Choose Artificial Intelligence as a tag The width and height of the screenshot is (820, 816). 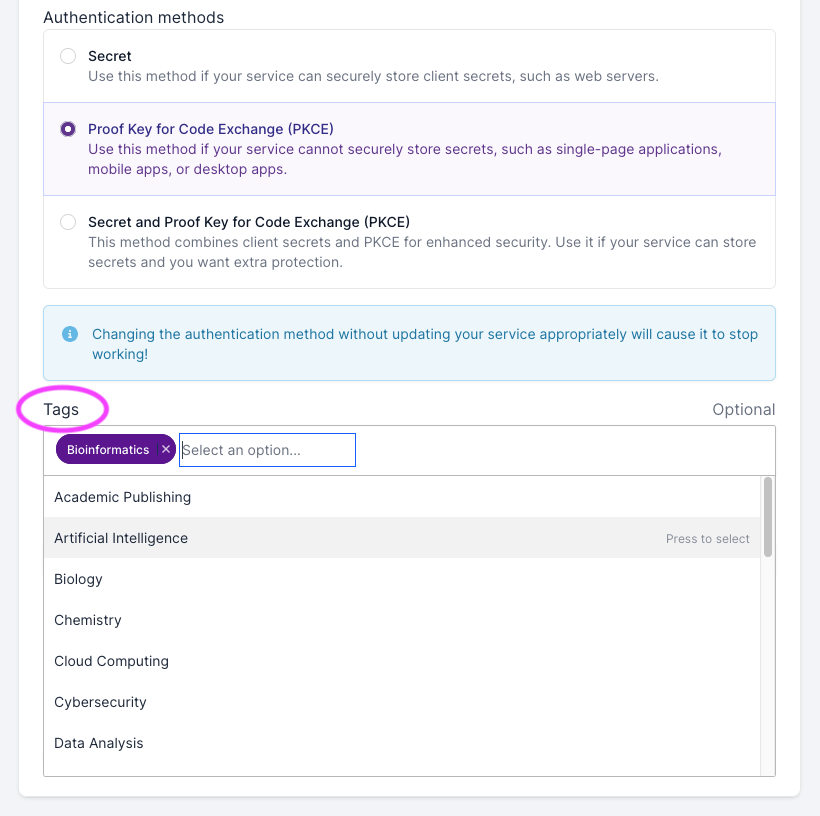pos(121,538)
